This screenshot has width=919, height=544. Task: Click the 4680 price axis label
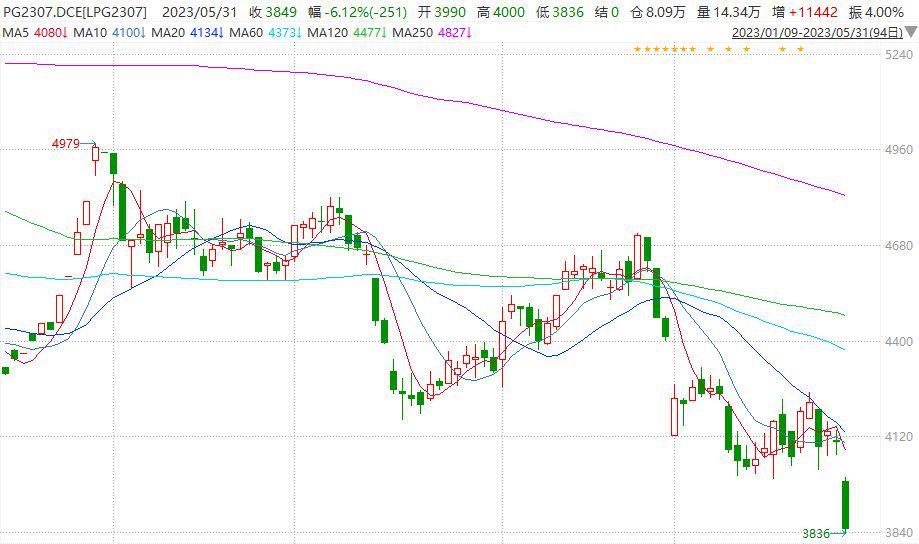[899, 246]
